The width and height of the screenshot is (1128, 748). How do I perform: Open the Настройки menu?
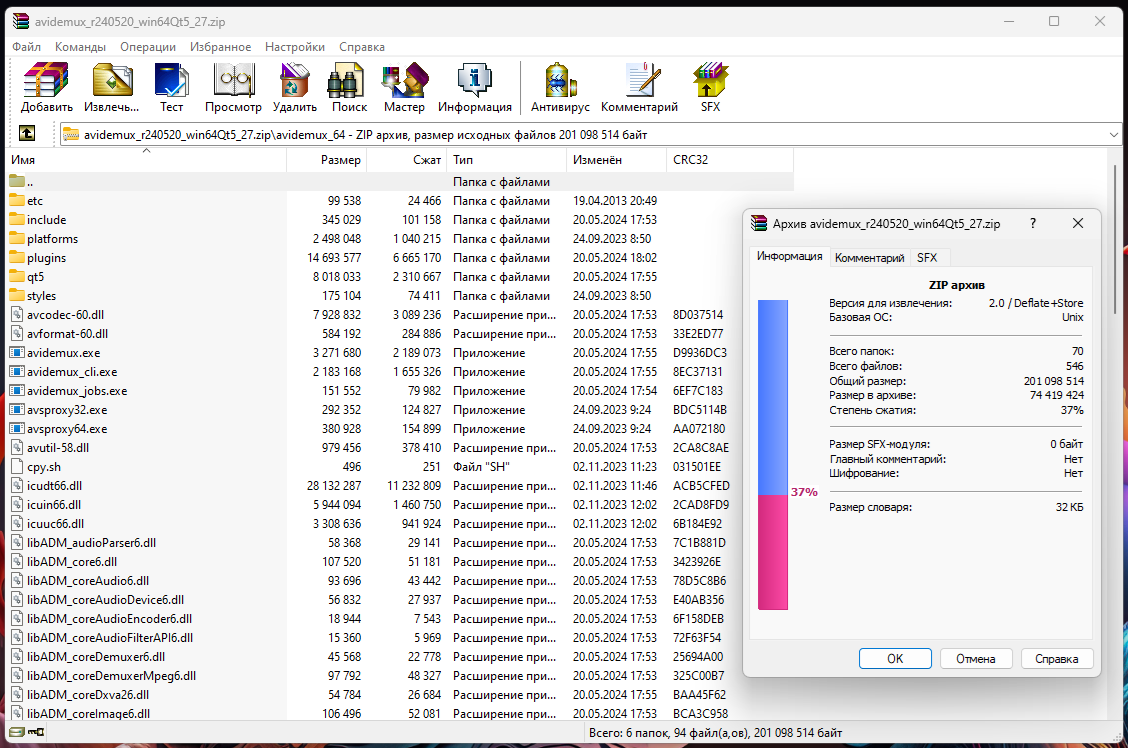coord(295,47)
